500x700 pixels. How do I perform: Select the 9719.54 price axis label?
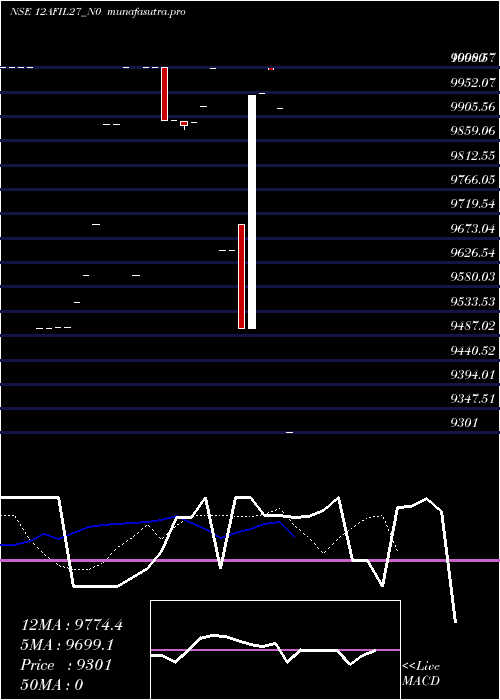coord(473,204)
